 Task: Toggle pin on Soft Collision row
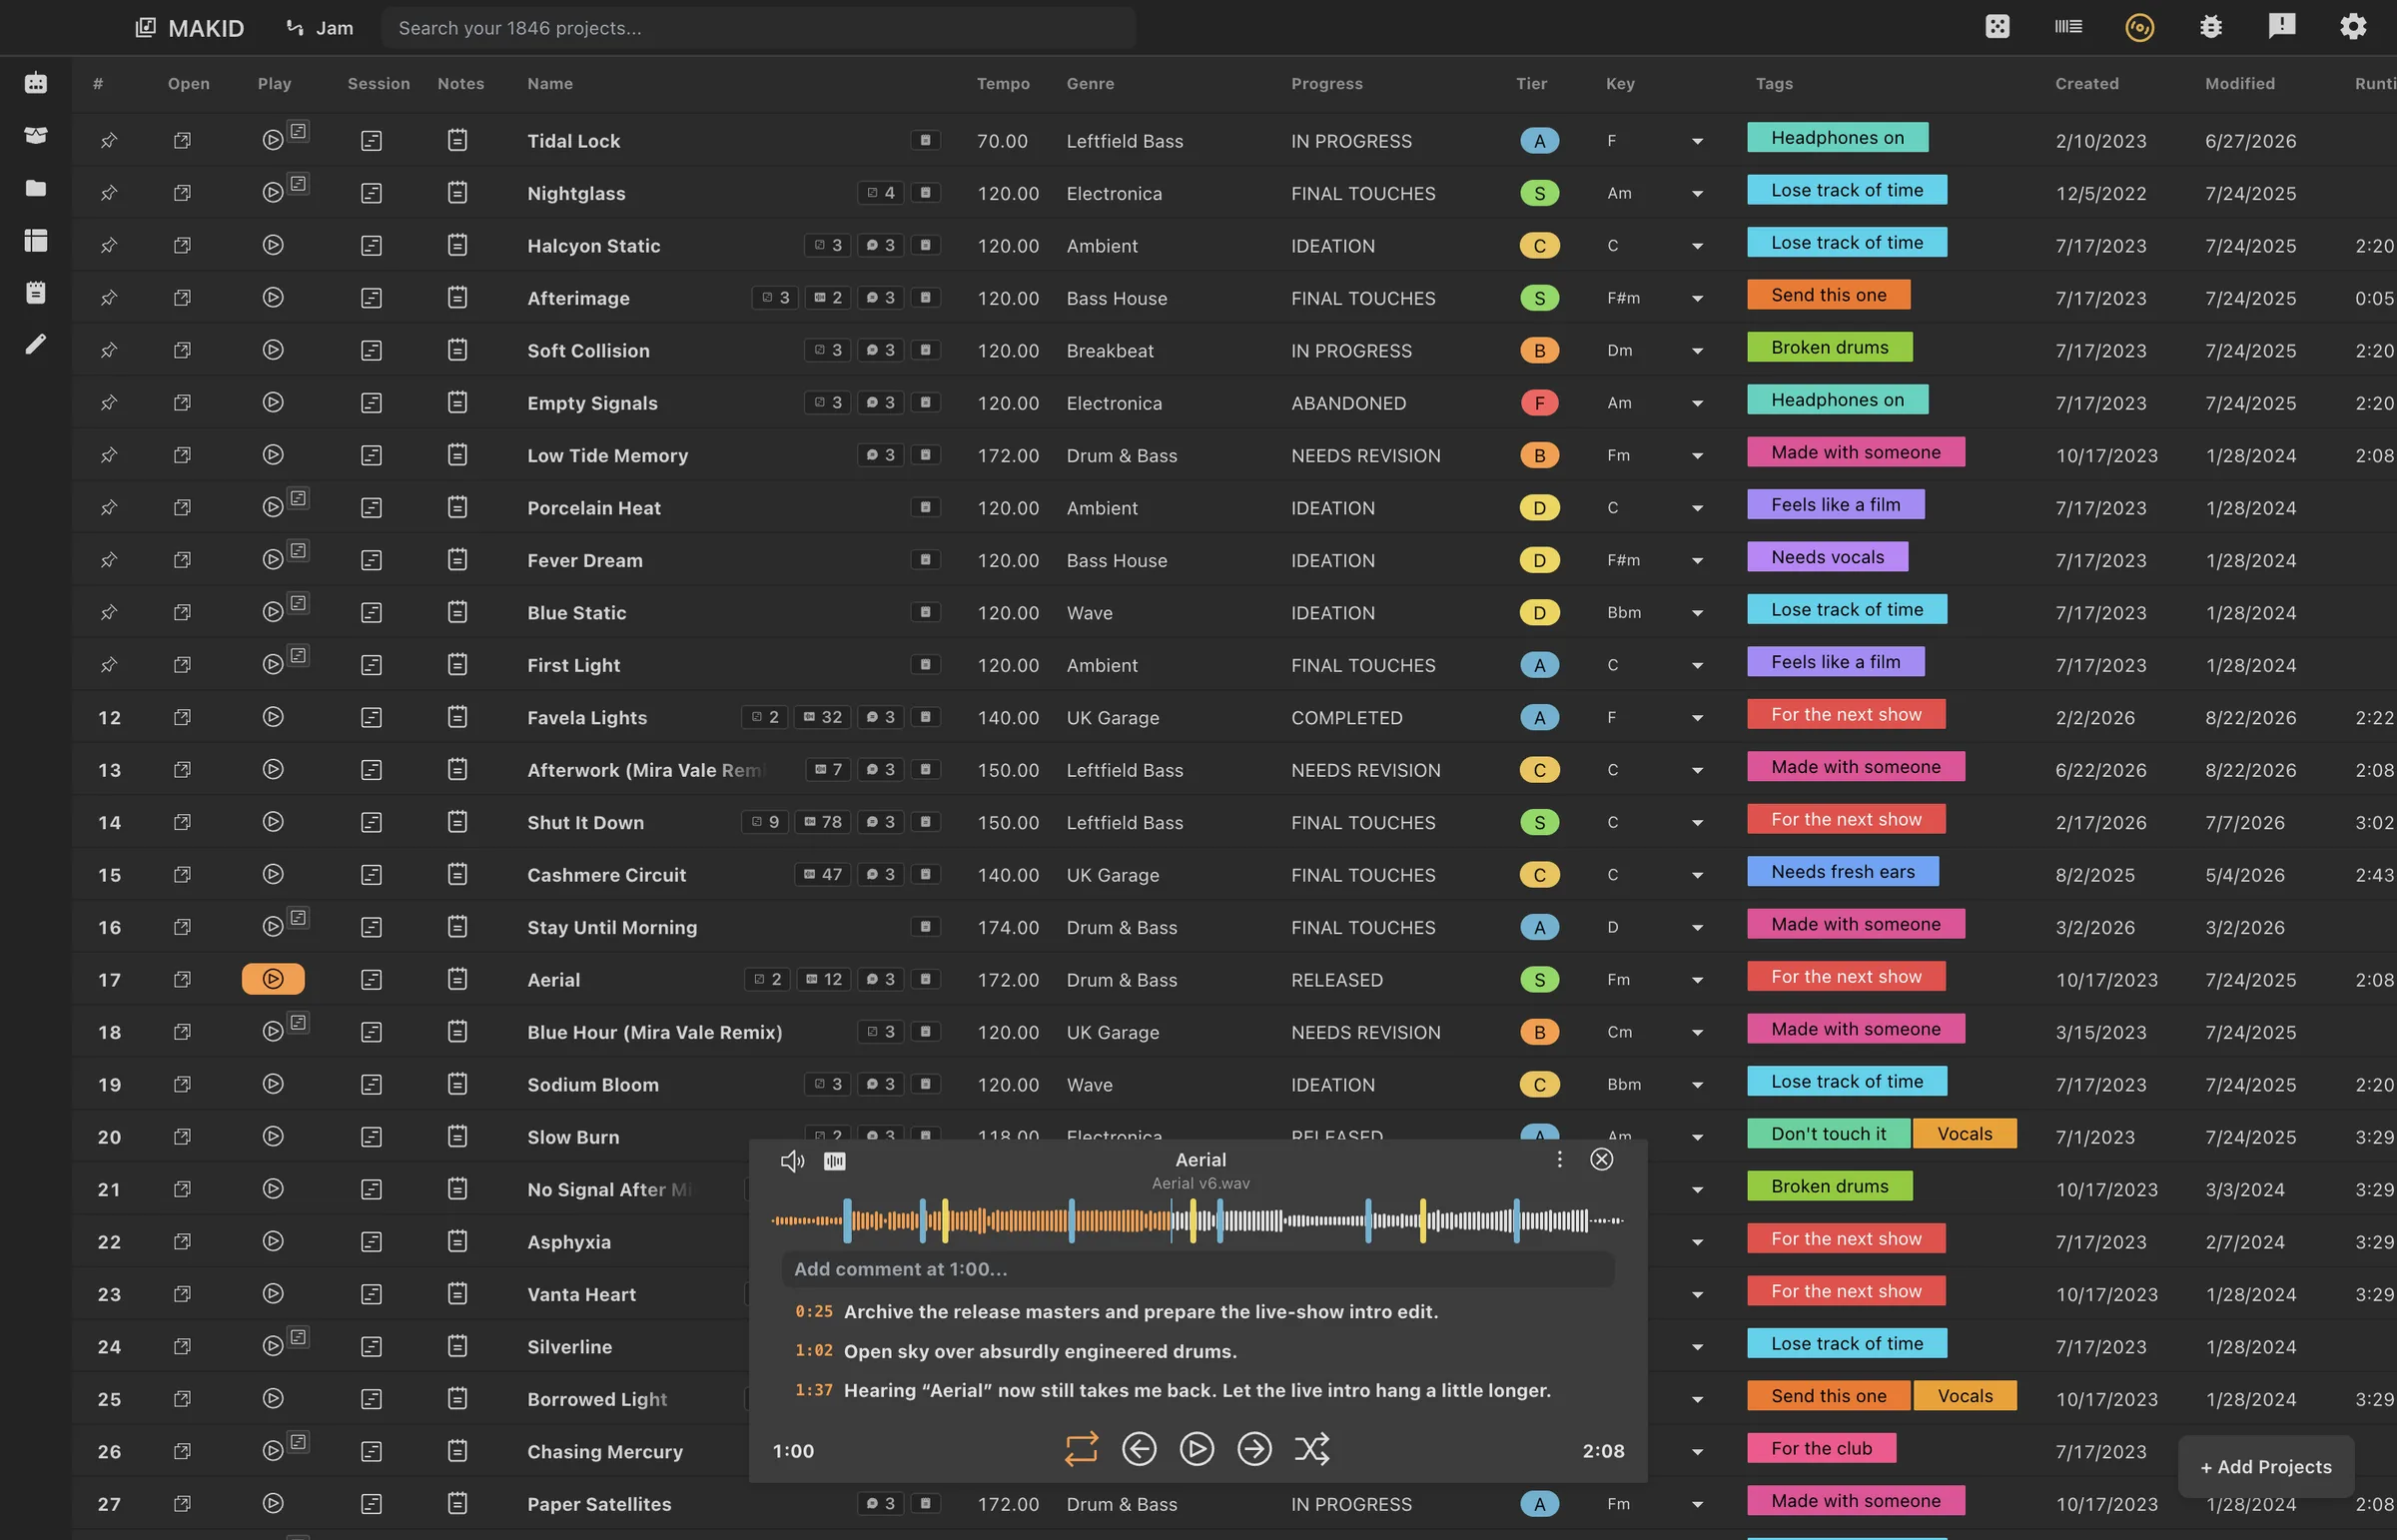coord(109,350)
